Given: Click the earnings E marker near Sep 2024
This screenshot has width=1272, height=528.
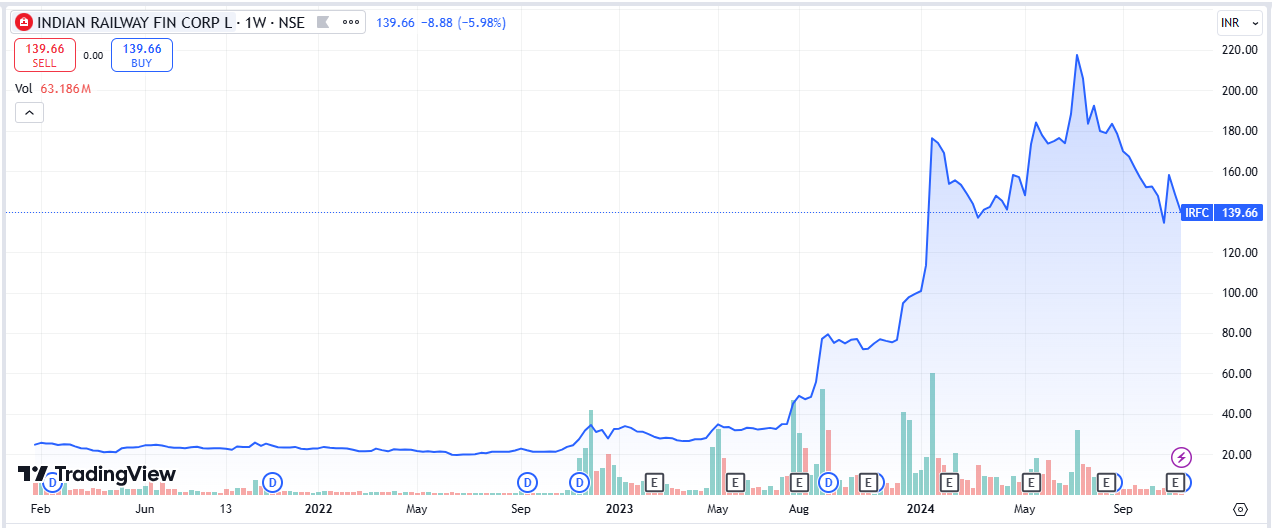Looking at the screenshot, I should pos(1106,482).
